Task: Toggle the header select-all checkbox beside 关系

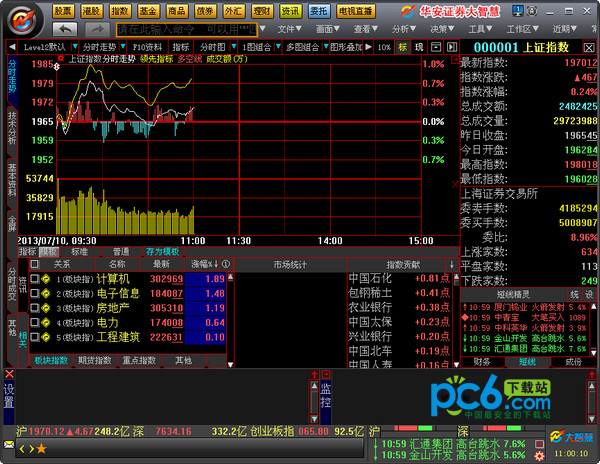Action: pyautogui.click(x=34, y=264)
